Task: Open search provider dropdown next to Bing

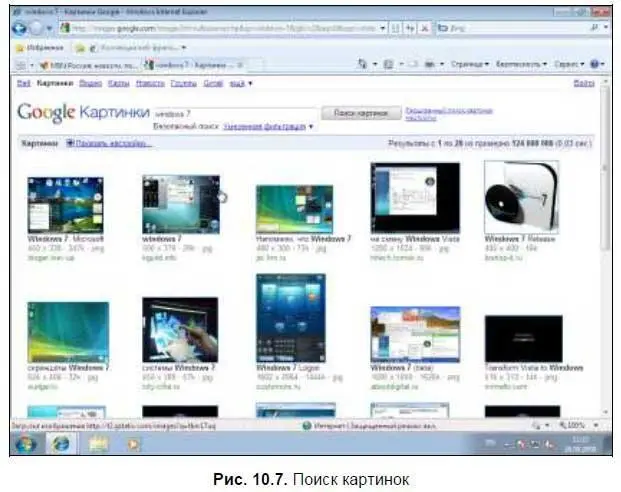Action: point(606,27)
